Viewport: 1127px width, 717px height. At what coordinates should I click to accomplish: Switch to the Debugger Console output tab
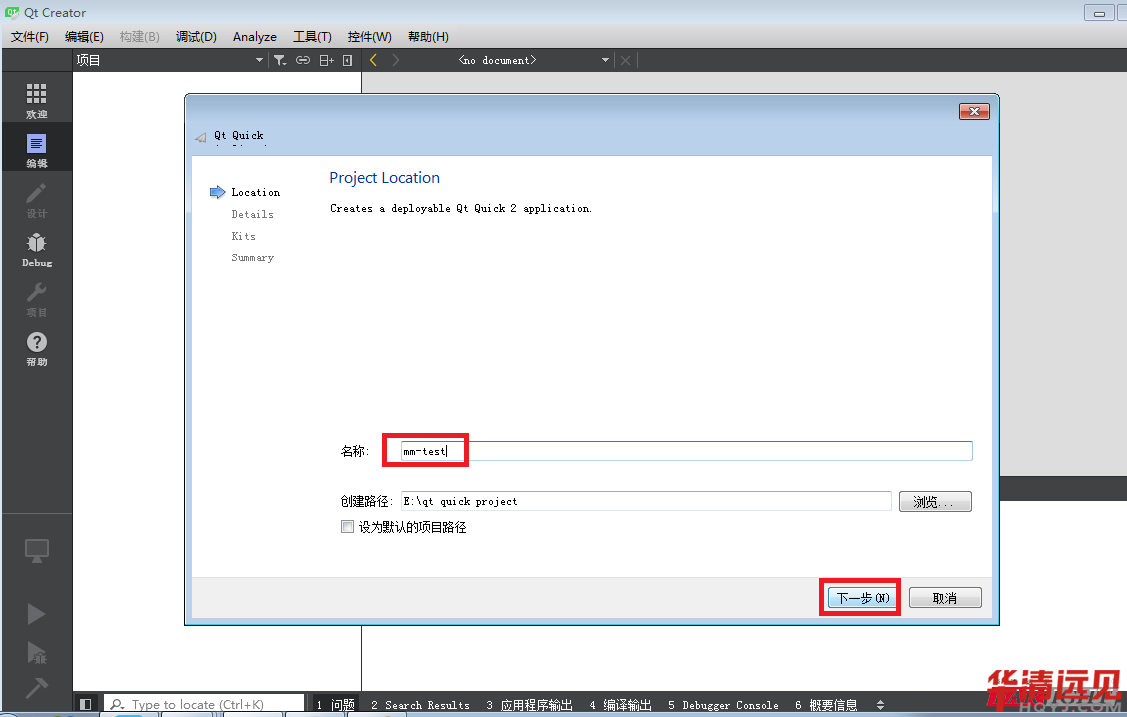(x=723, y=705)
